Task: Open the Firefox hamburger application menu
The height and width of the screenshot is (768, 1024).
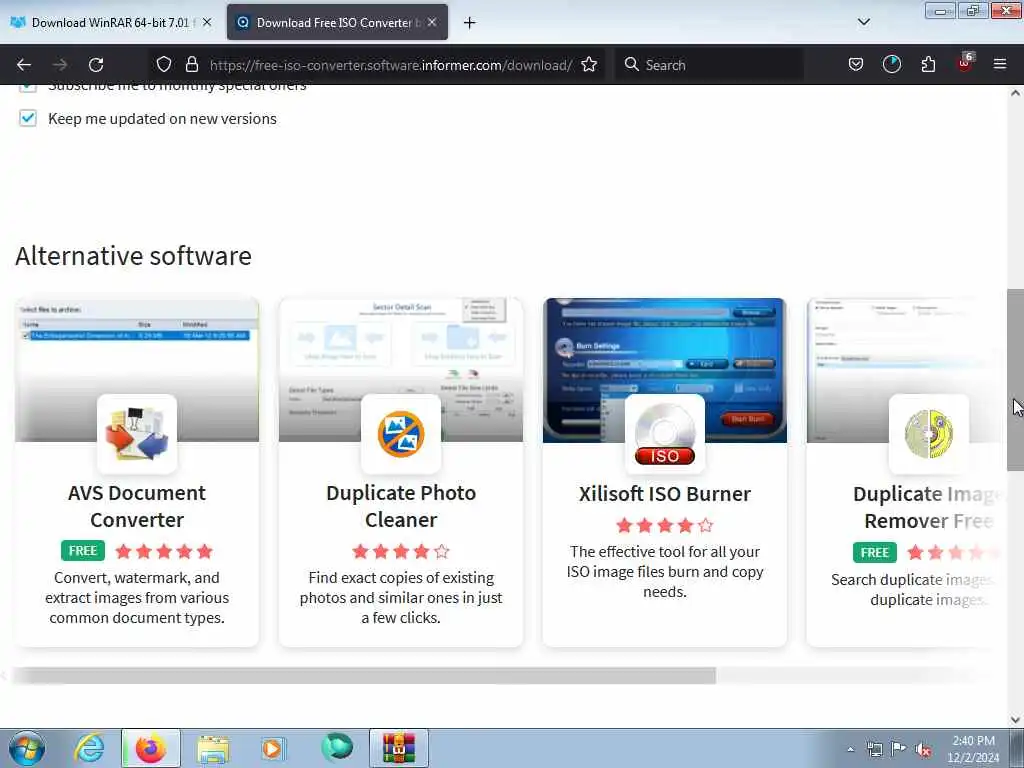Action: [1000, 65]
